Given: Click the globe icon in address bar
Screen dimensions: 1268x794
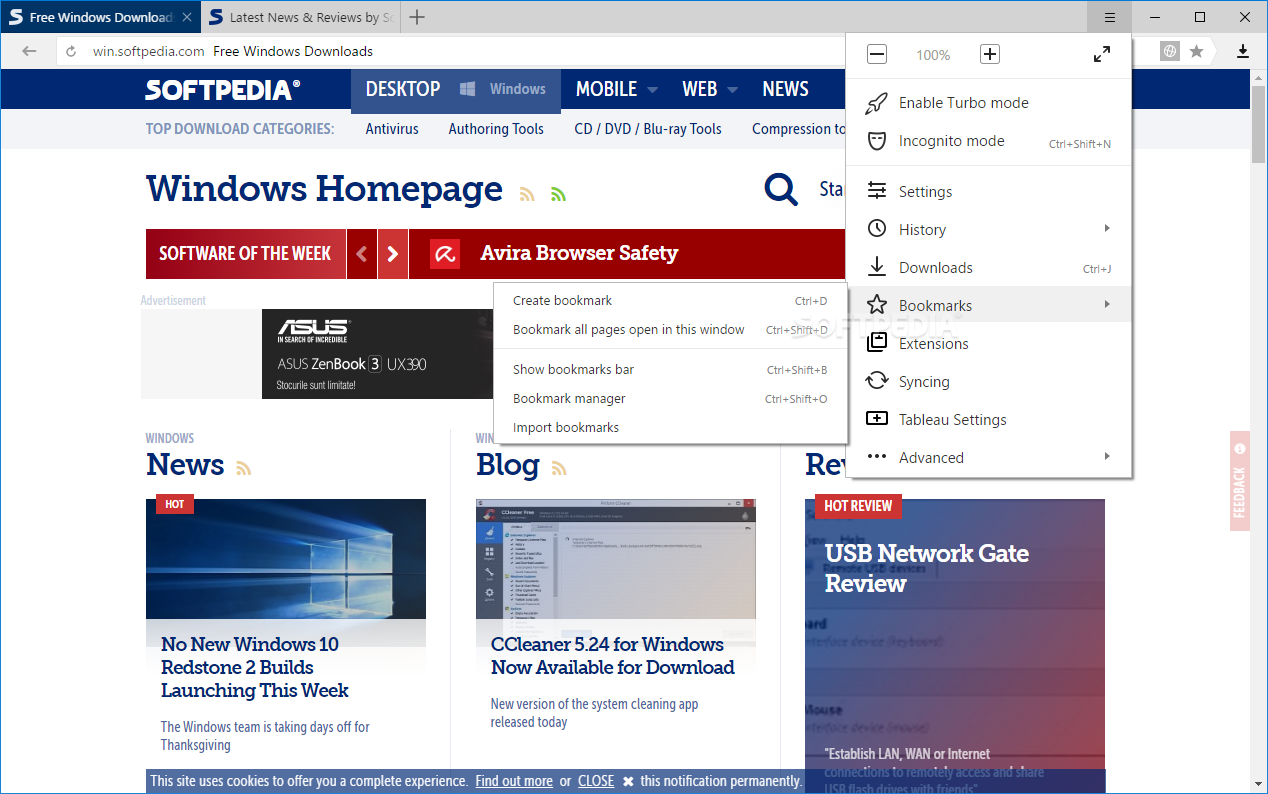Looking at the screenshot, I should [x=1169, y=51].
